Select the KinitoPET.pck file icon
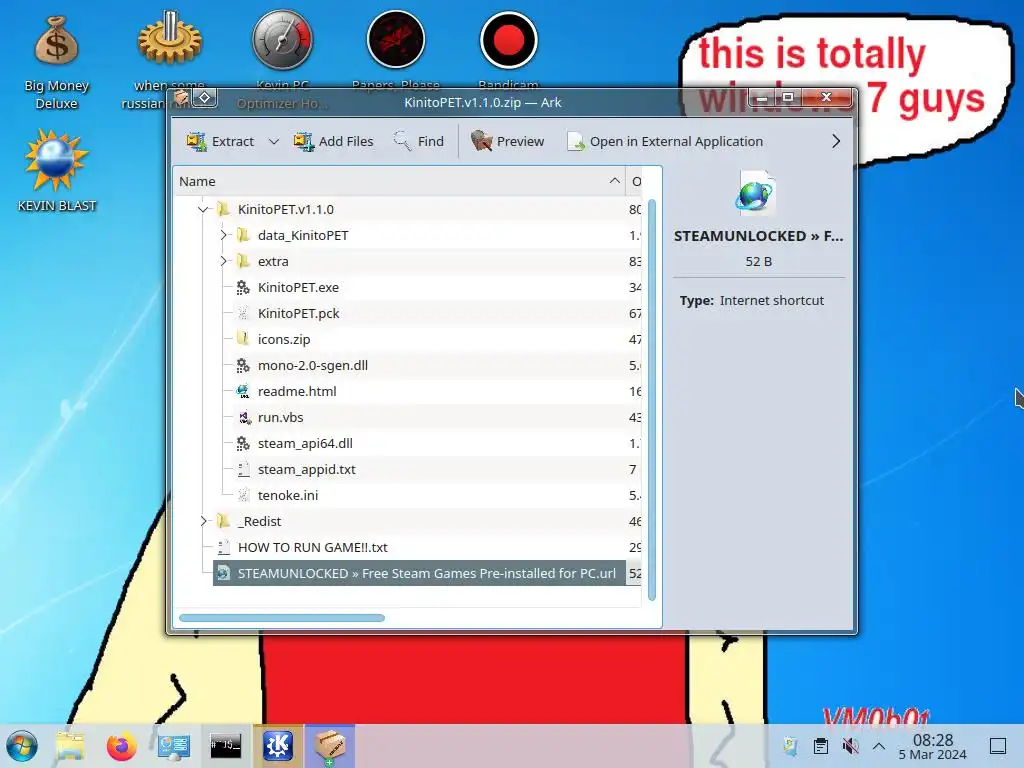1024x768 pixels. (243, 313)
